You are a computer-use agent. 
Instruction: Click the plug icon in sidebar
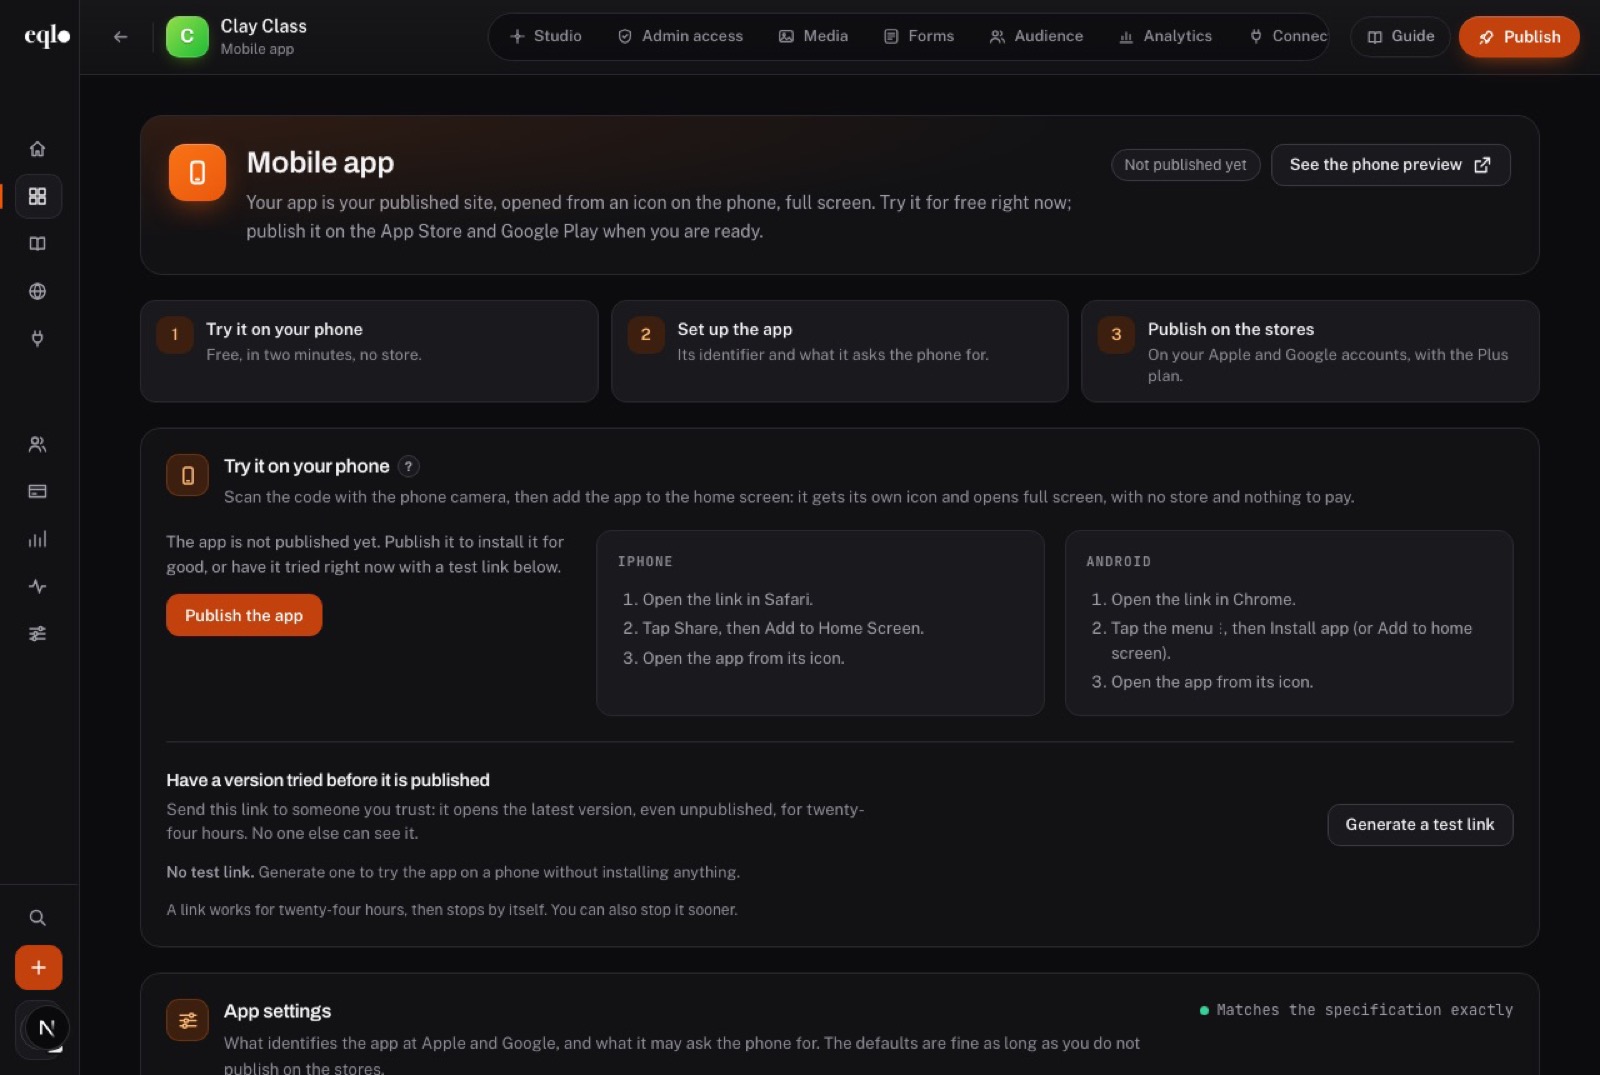(x=37, y=339)
